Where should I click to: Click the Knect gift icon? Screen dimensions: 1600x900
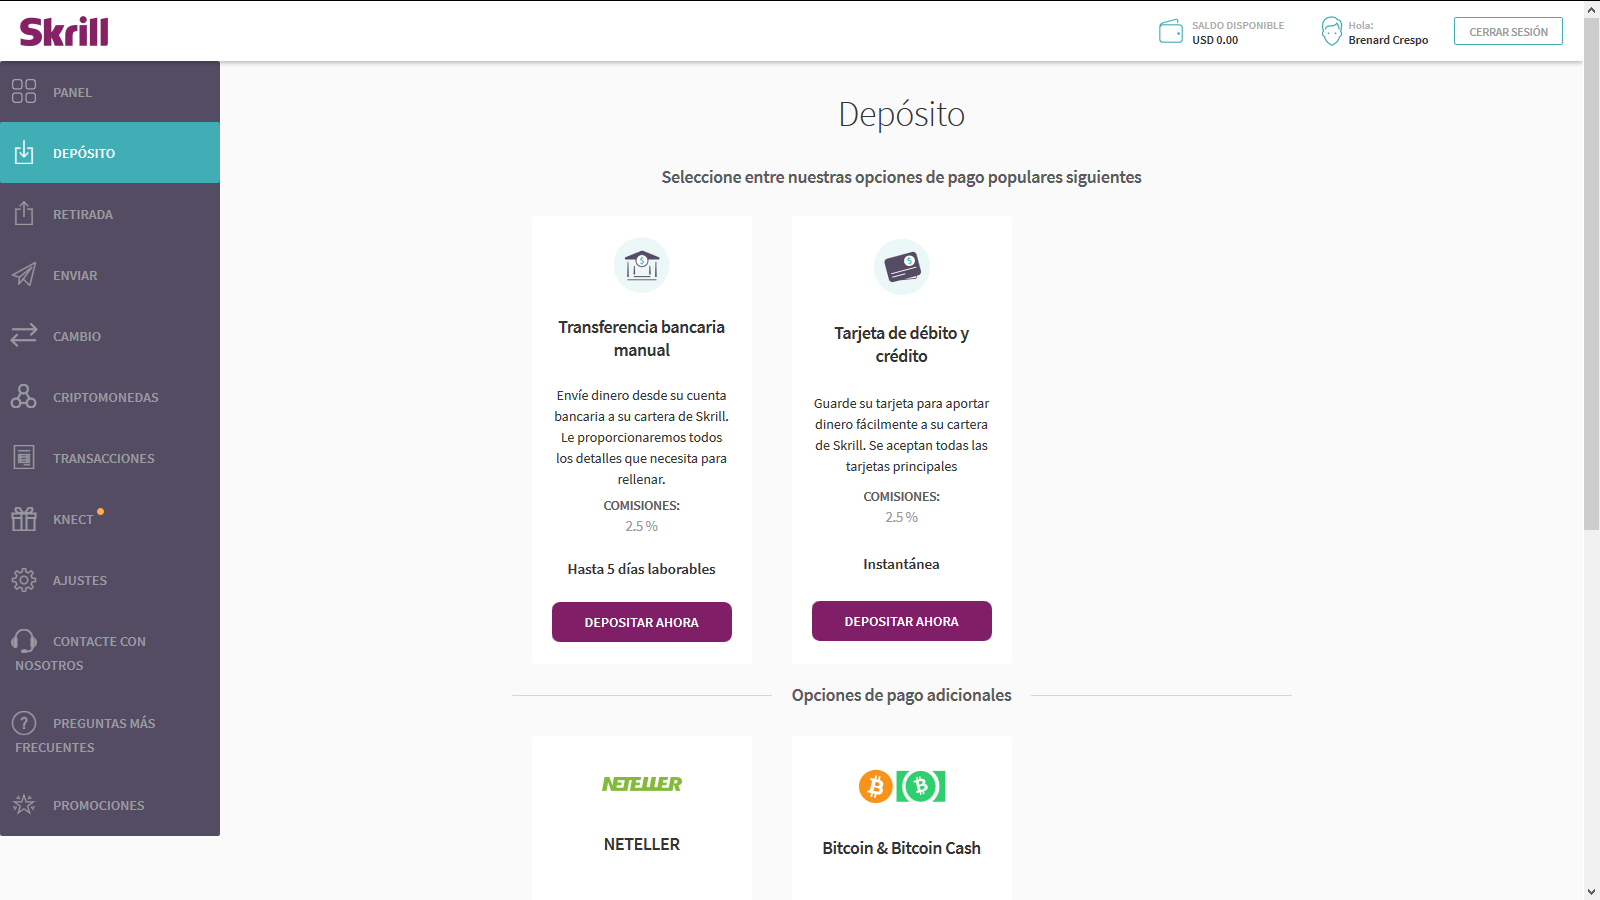point(24,518)
